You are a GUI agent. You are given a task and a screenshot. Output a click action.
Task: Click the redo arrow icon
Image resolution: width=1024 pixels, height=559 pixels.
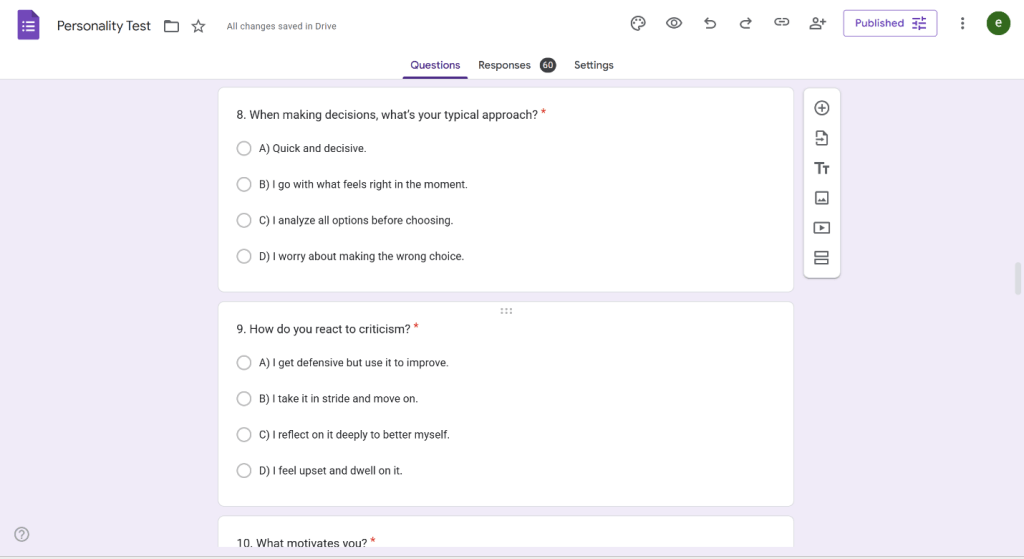745,23
